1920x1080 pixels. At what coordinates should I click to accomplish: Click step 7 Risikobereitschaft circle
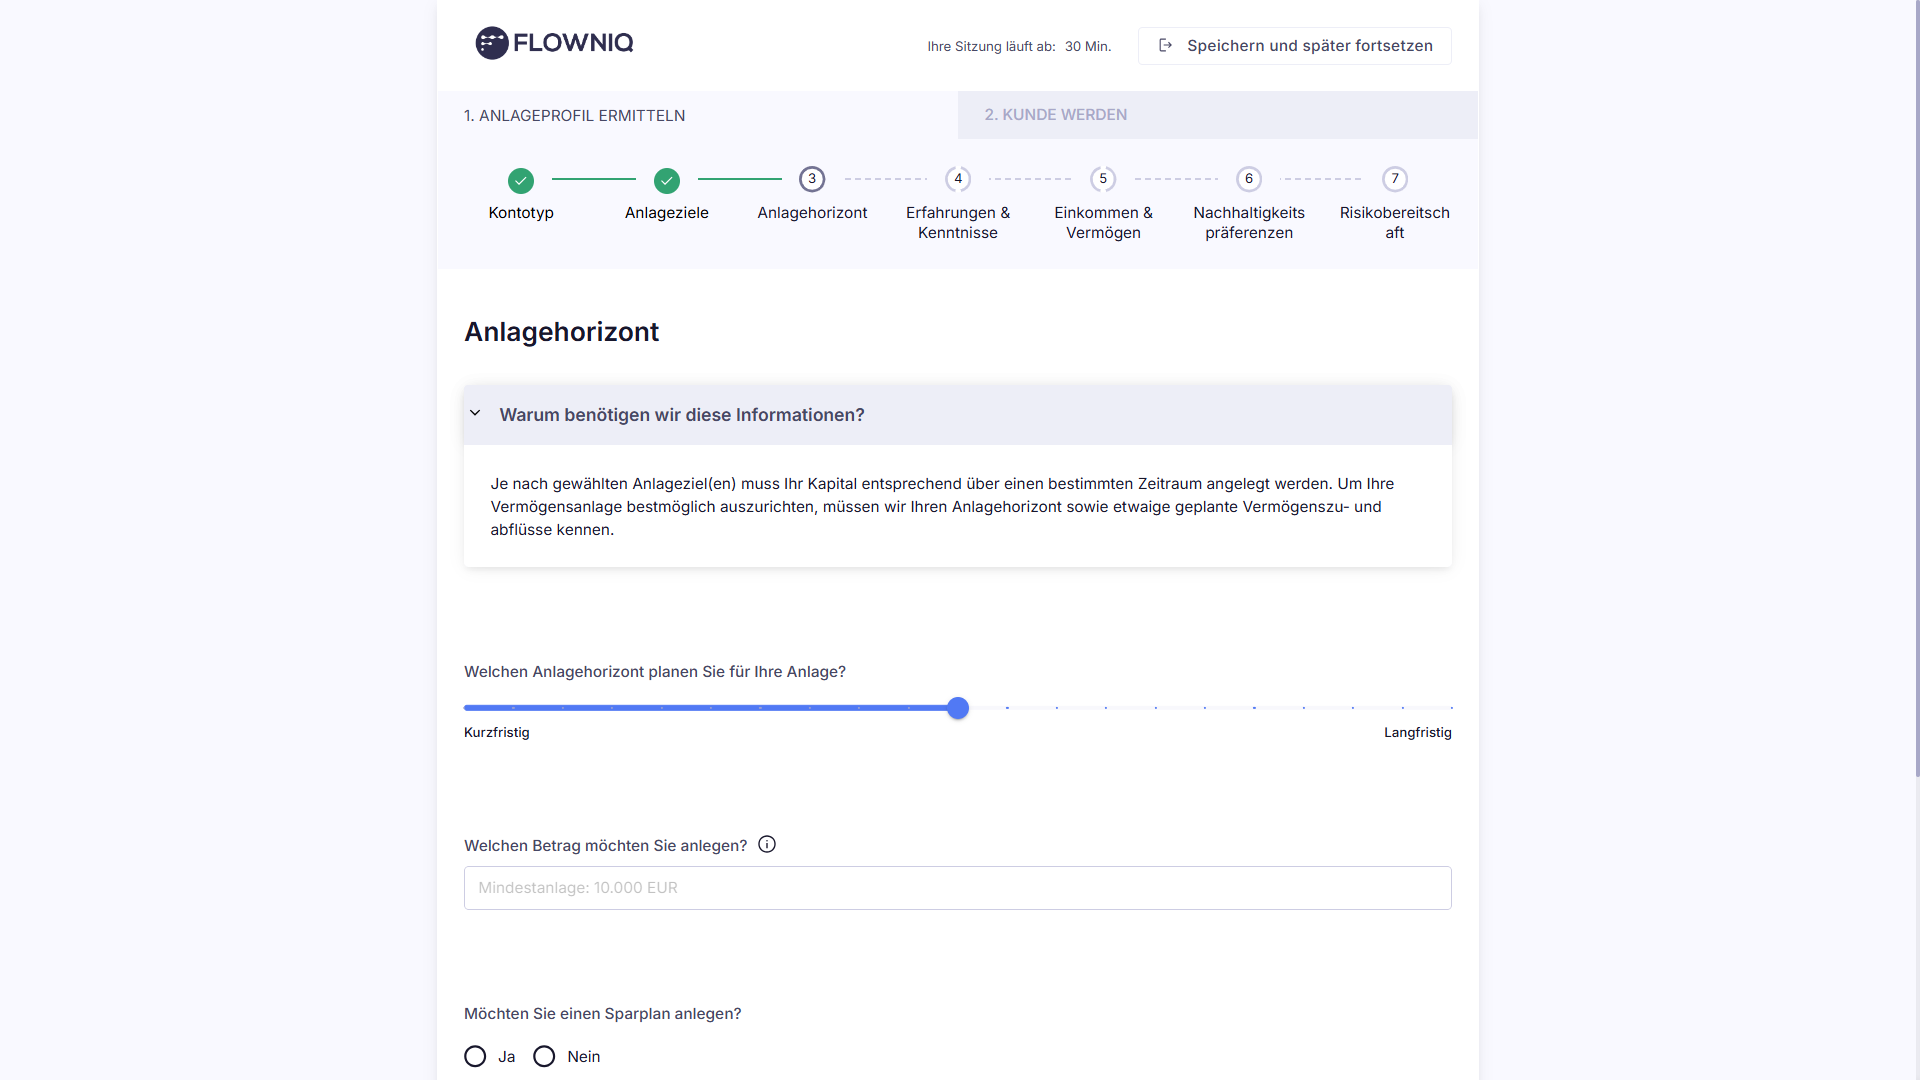tap(1395, 179)
